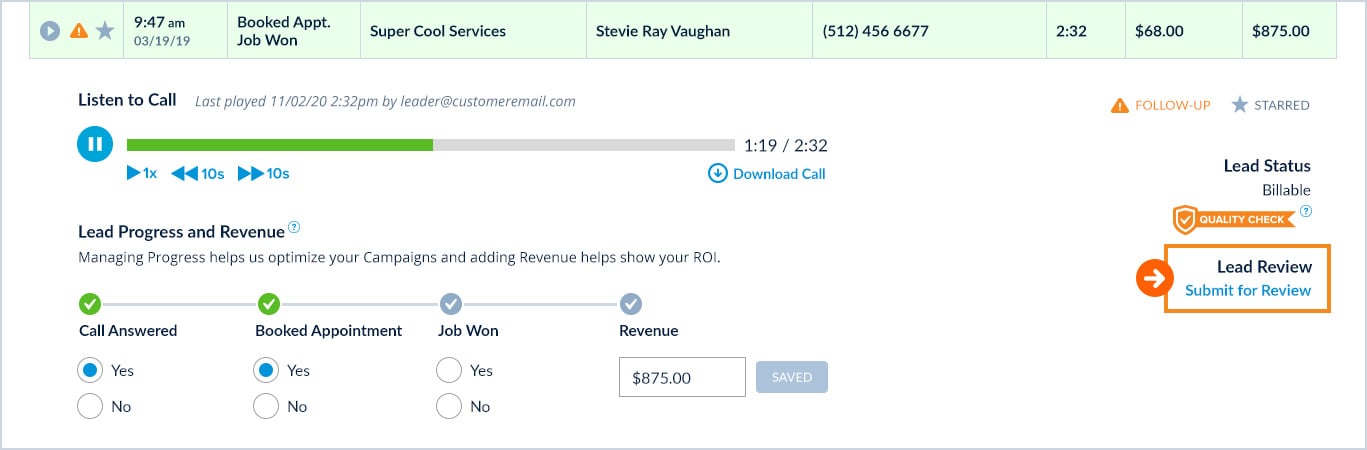Open Lead Progress and Revenue help icon
Viewport: 1367px width, 450px height.
point(294,228)
